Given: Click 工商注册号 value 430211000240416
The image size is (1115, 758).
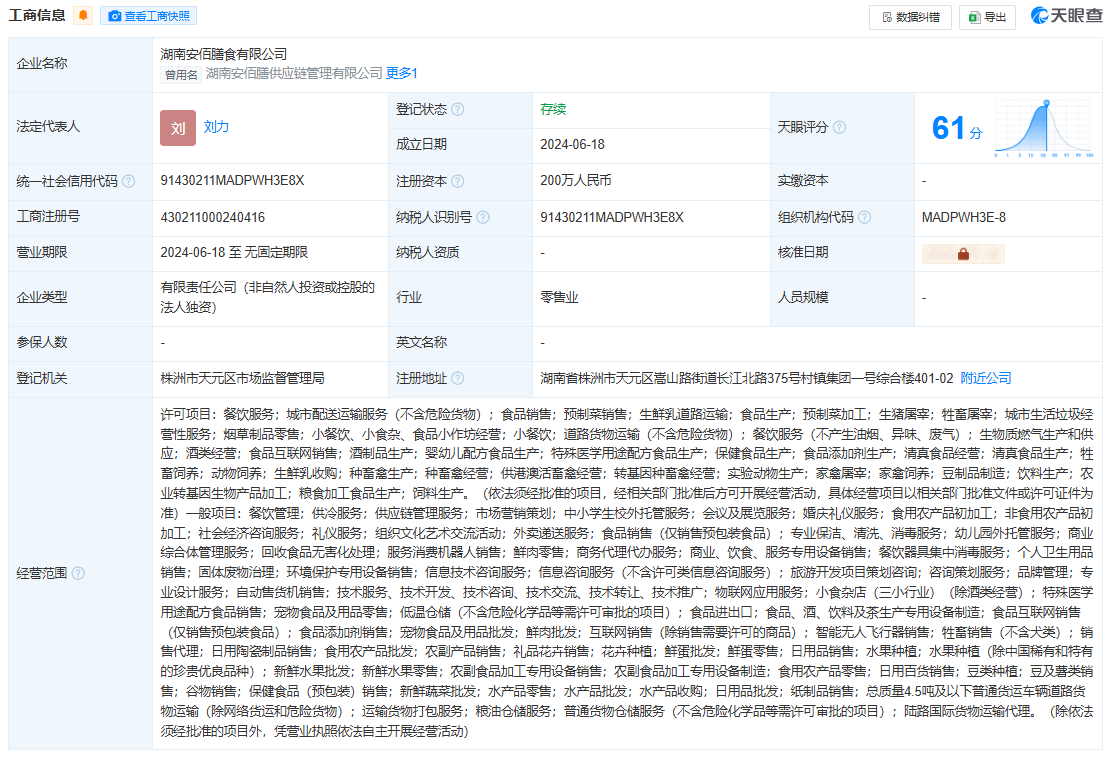Looking at the screenshot, I should tap(213, 218).
